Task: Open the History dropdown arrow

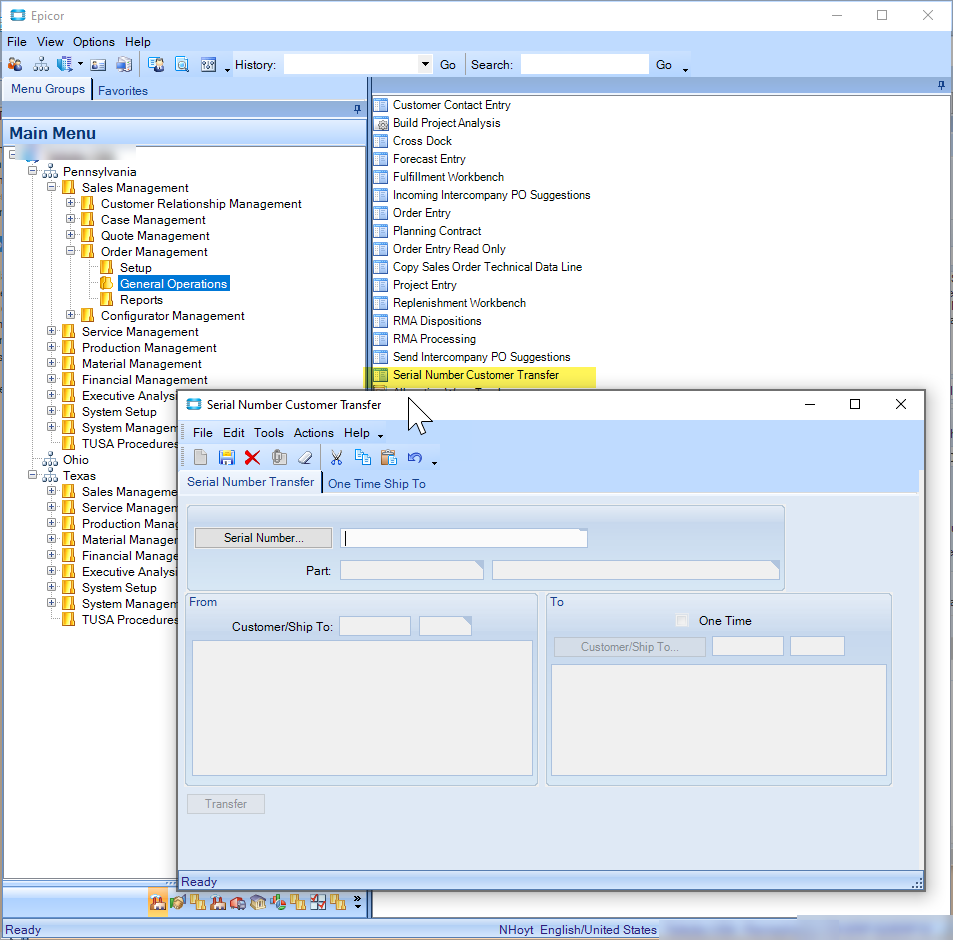Action: [x=425, y=64]
